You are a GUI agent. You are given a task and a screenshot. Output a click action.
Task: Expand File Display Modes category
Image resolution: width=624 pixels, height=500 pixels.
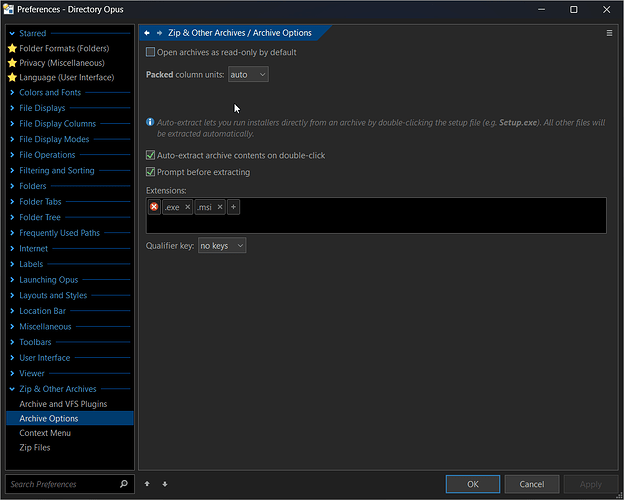12,139
